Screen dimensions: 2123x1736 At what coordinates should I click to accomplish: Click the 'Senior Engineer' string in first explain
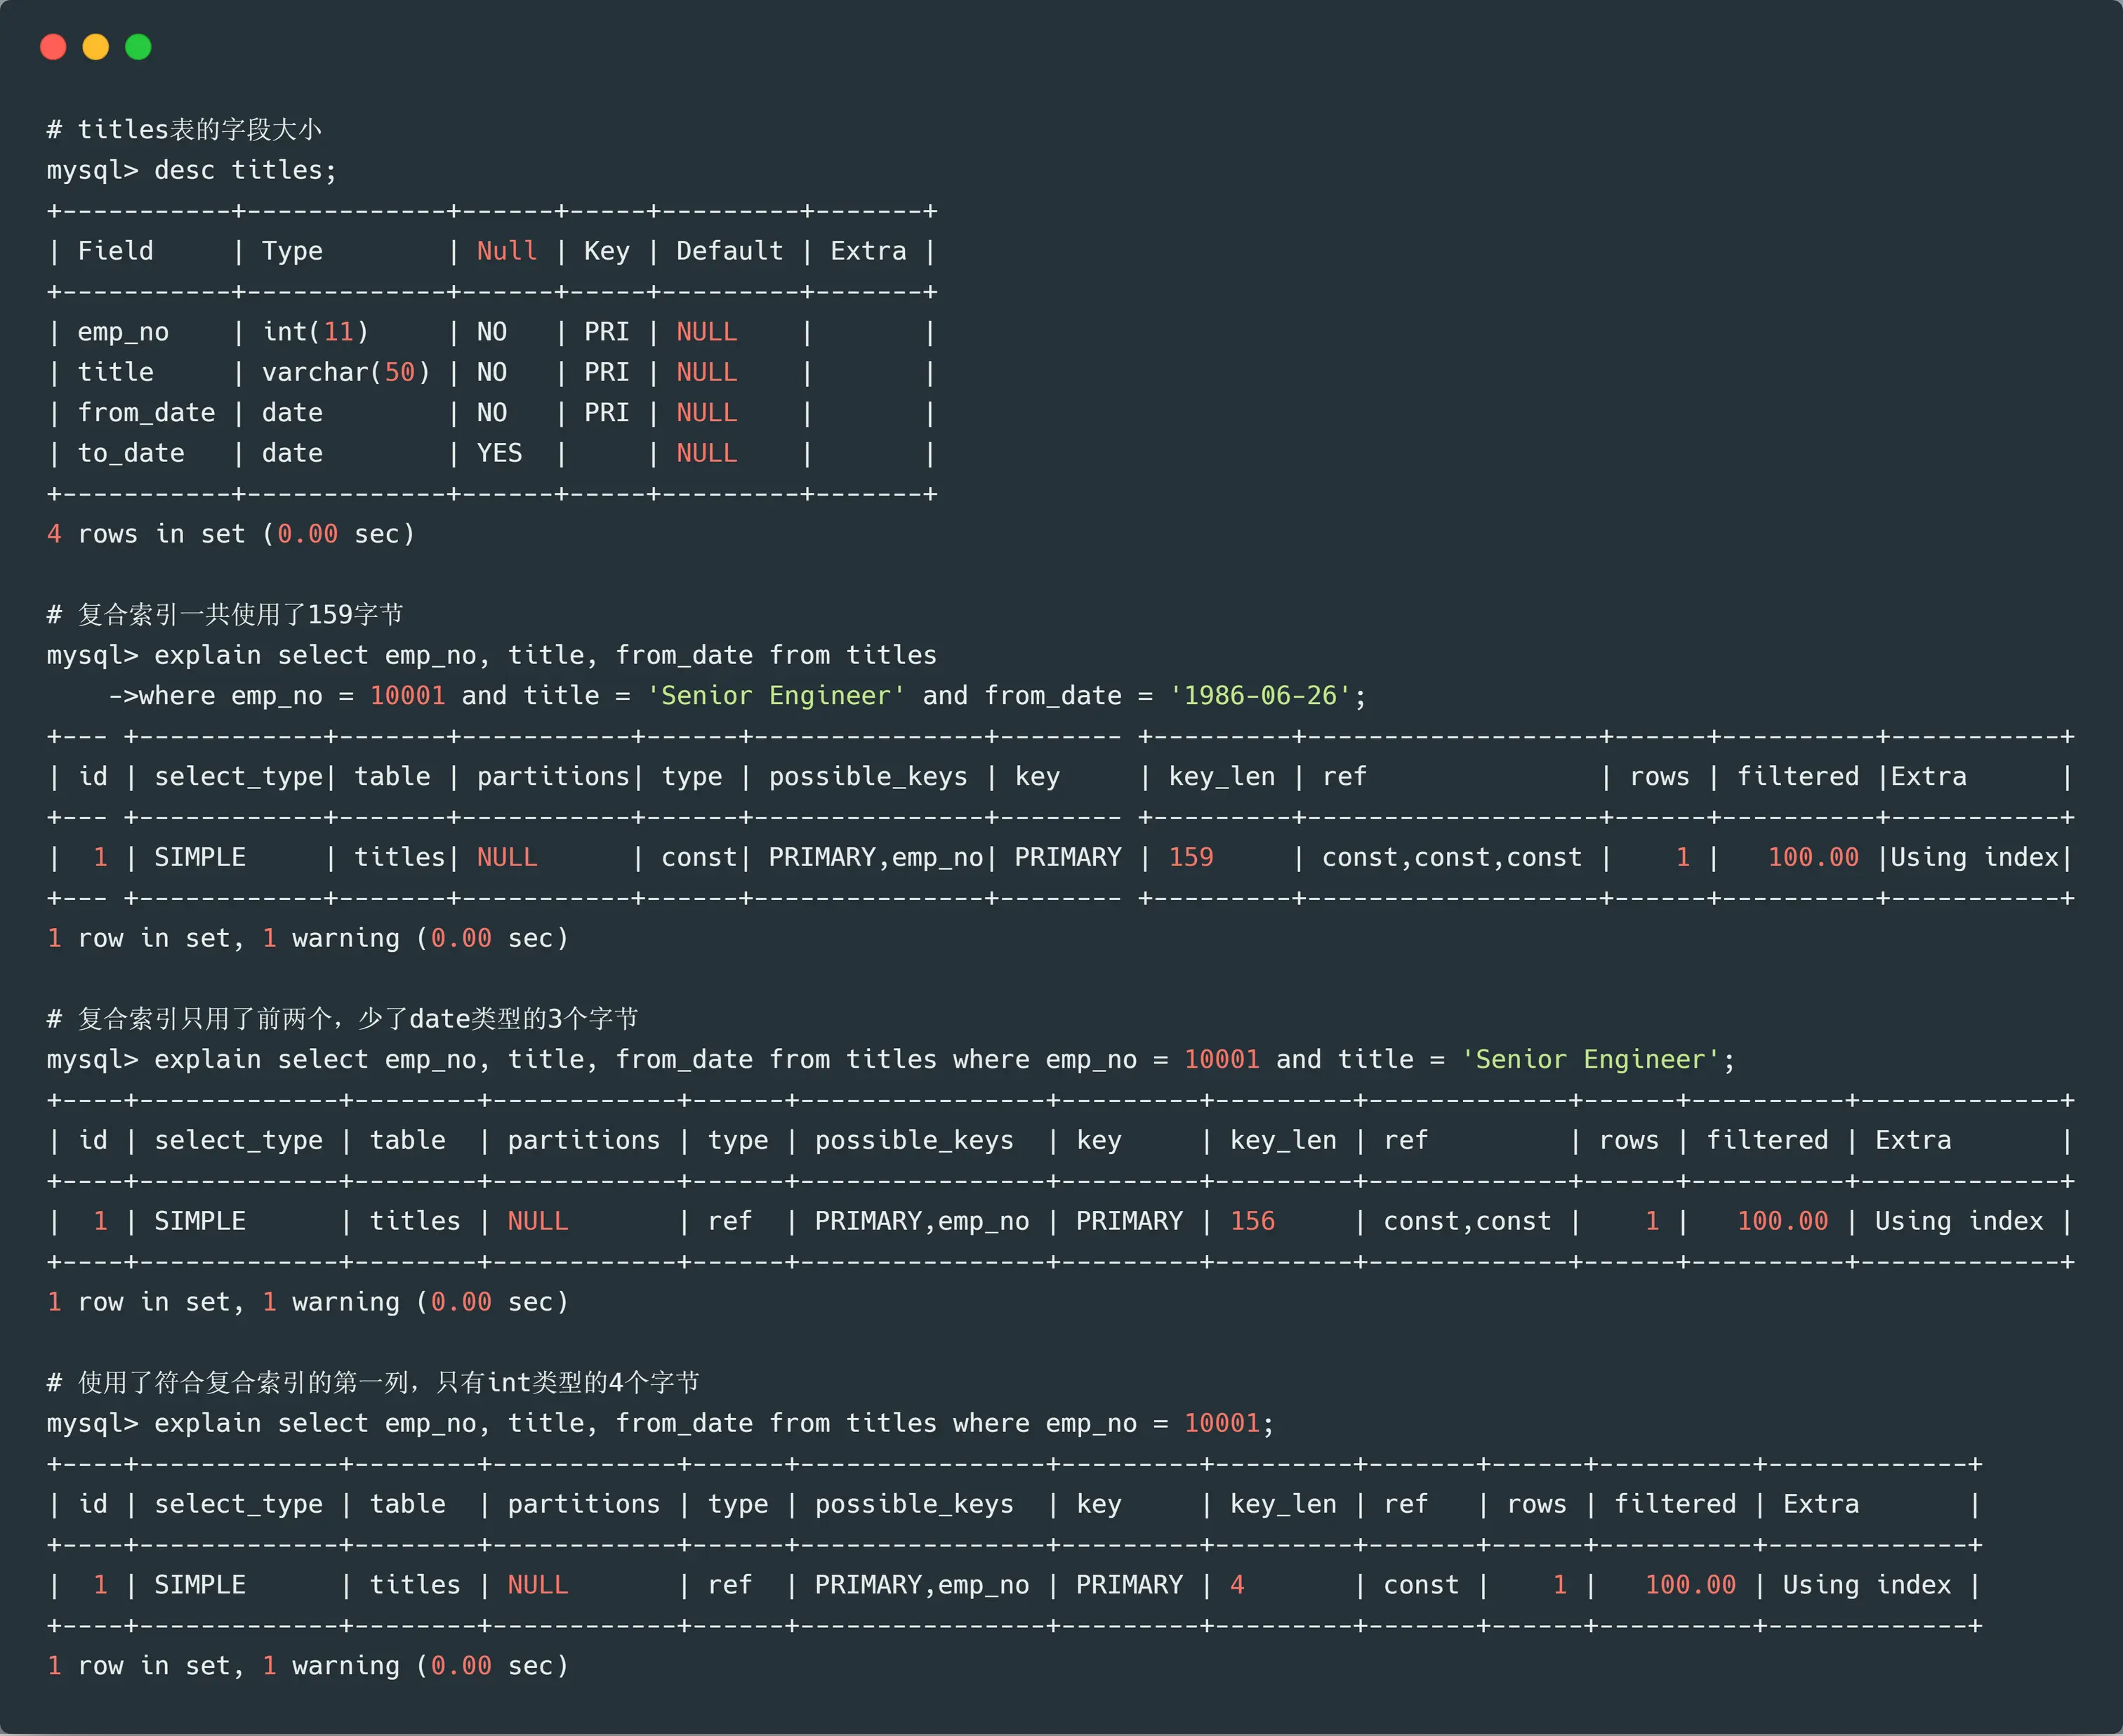776,695
